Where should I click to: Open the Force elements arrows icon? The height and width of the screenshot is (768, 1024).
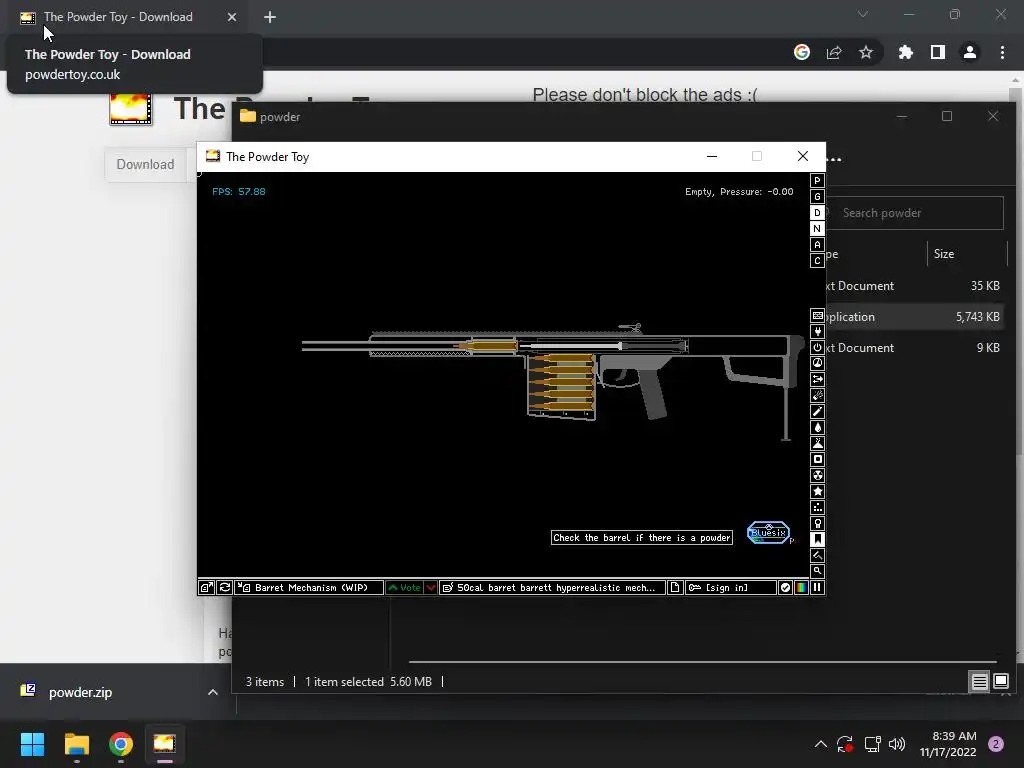[x=817, y=379]
